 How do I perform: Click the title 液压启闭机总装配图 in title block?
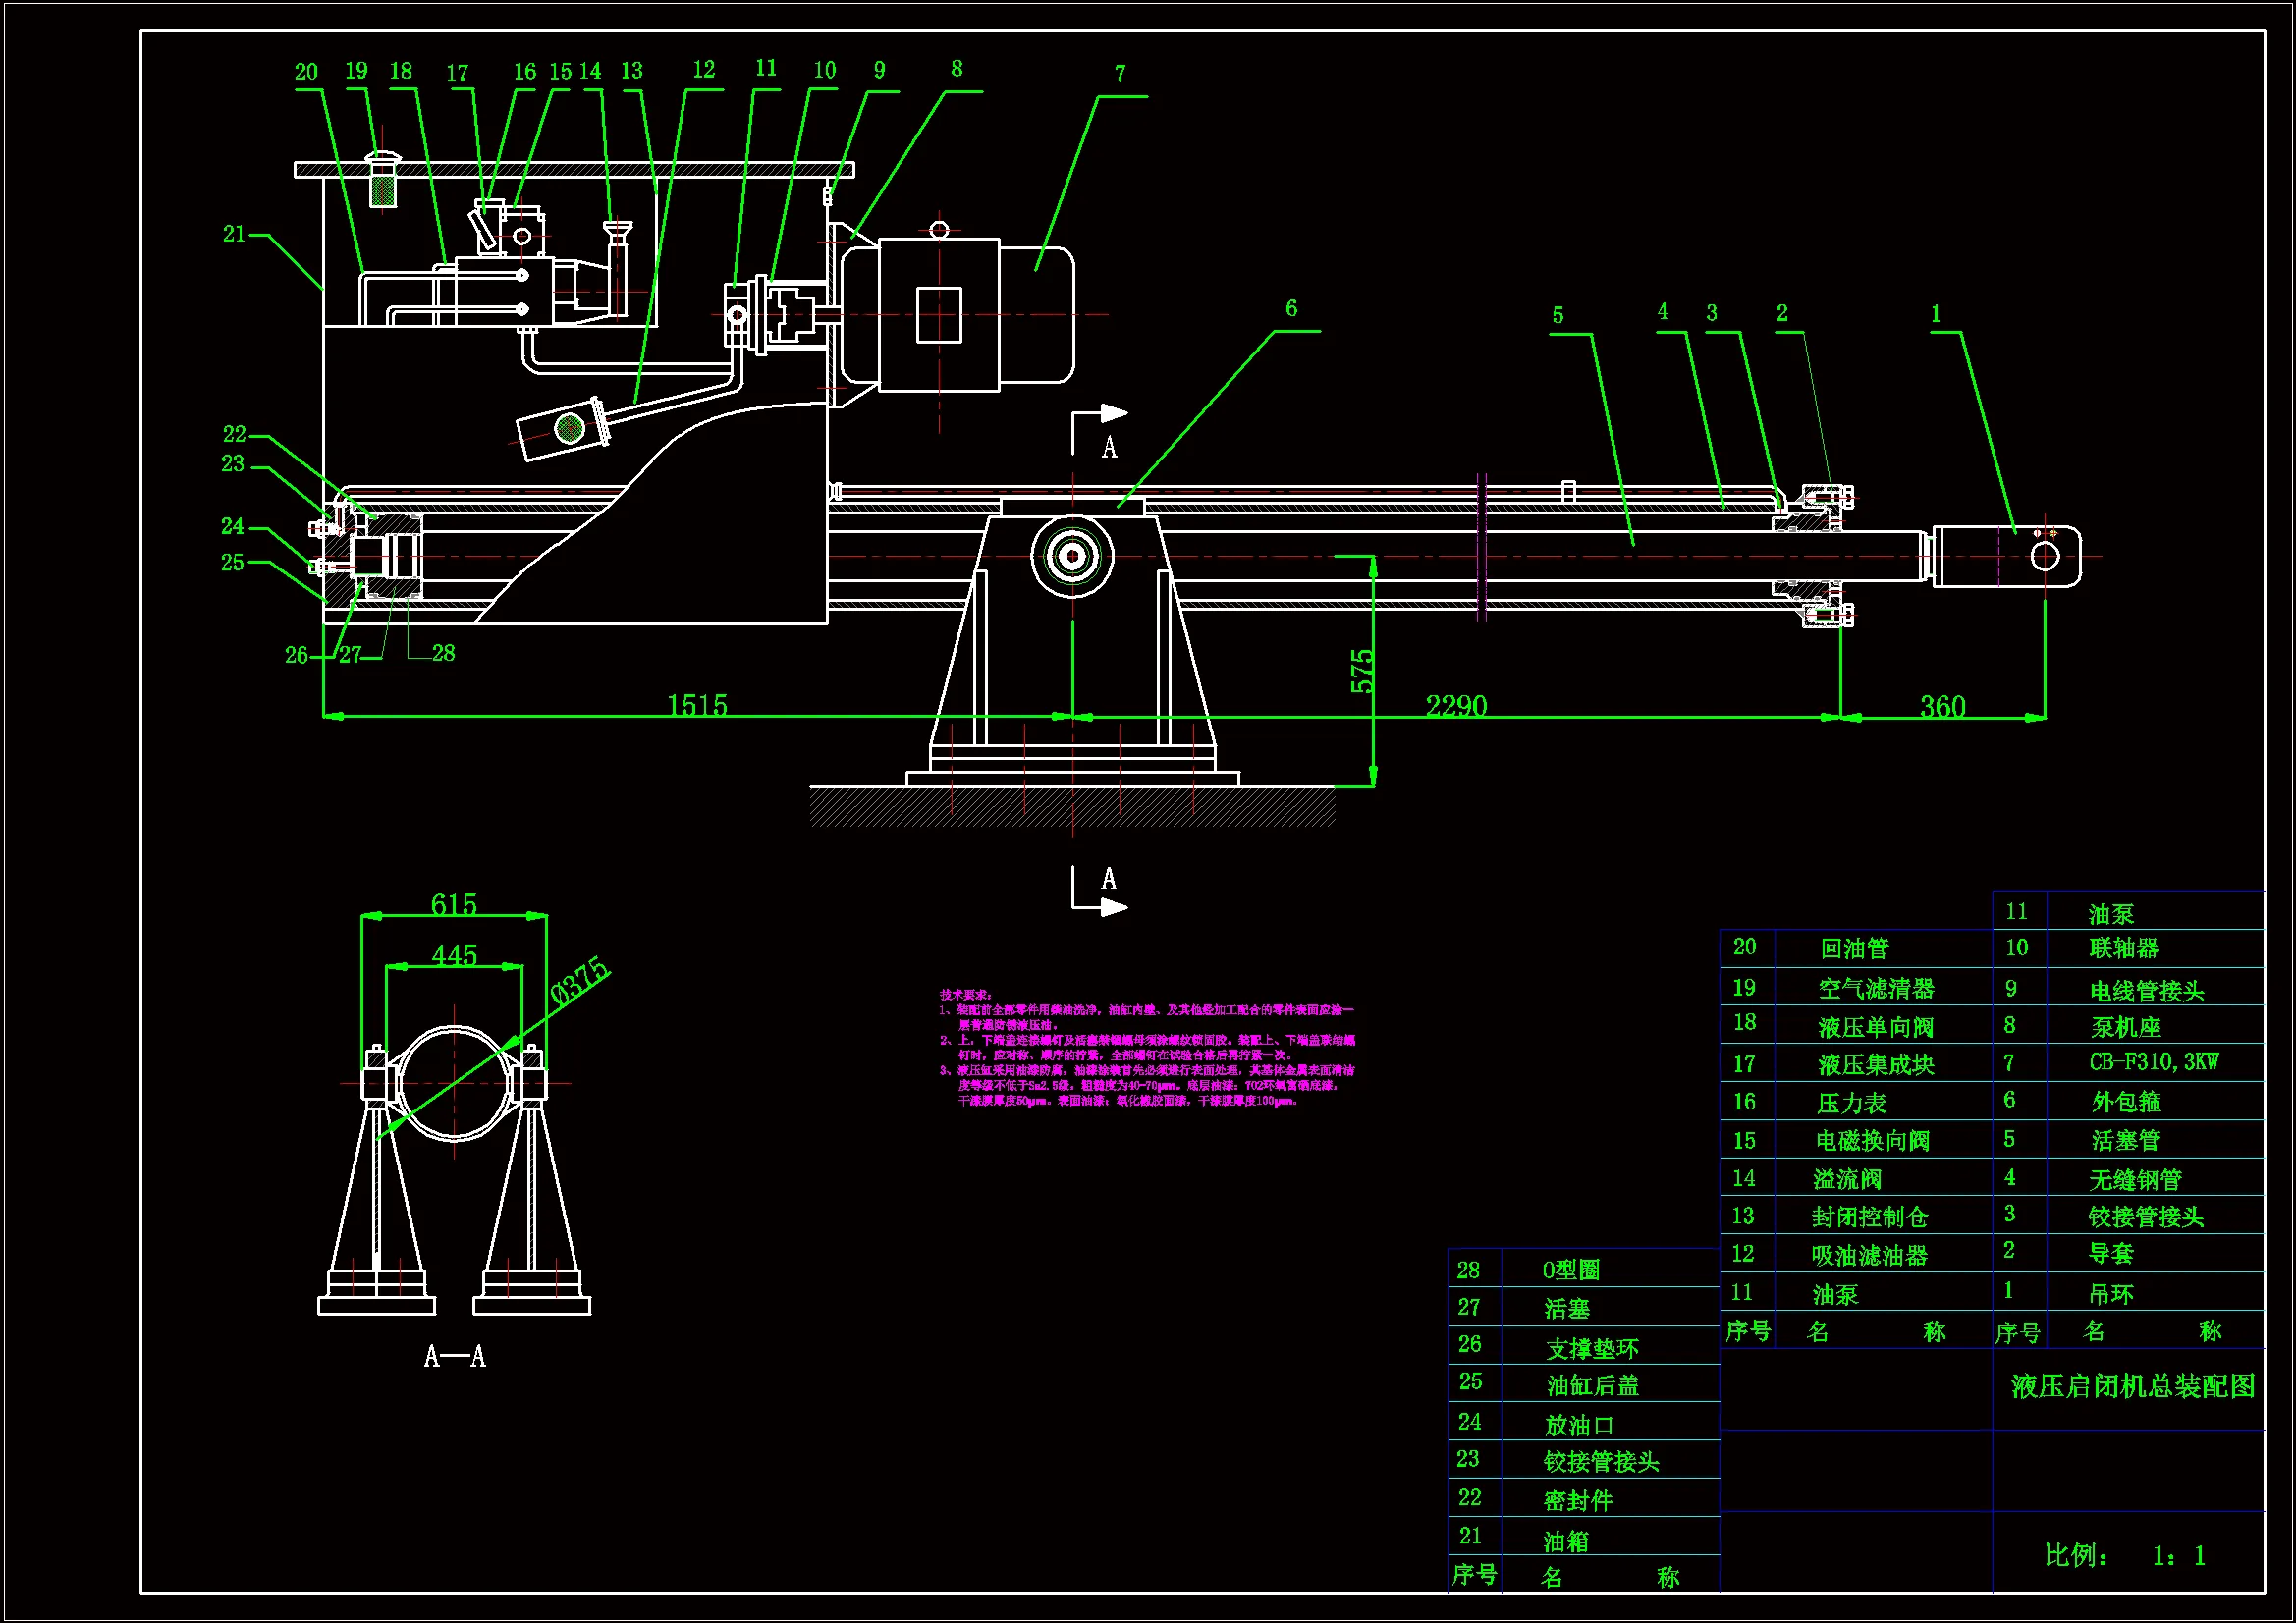[2132, 1386]
